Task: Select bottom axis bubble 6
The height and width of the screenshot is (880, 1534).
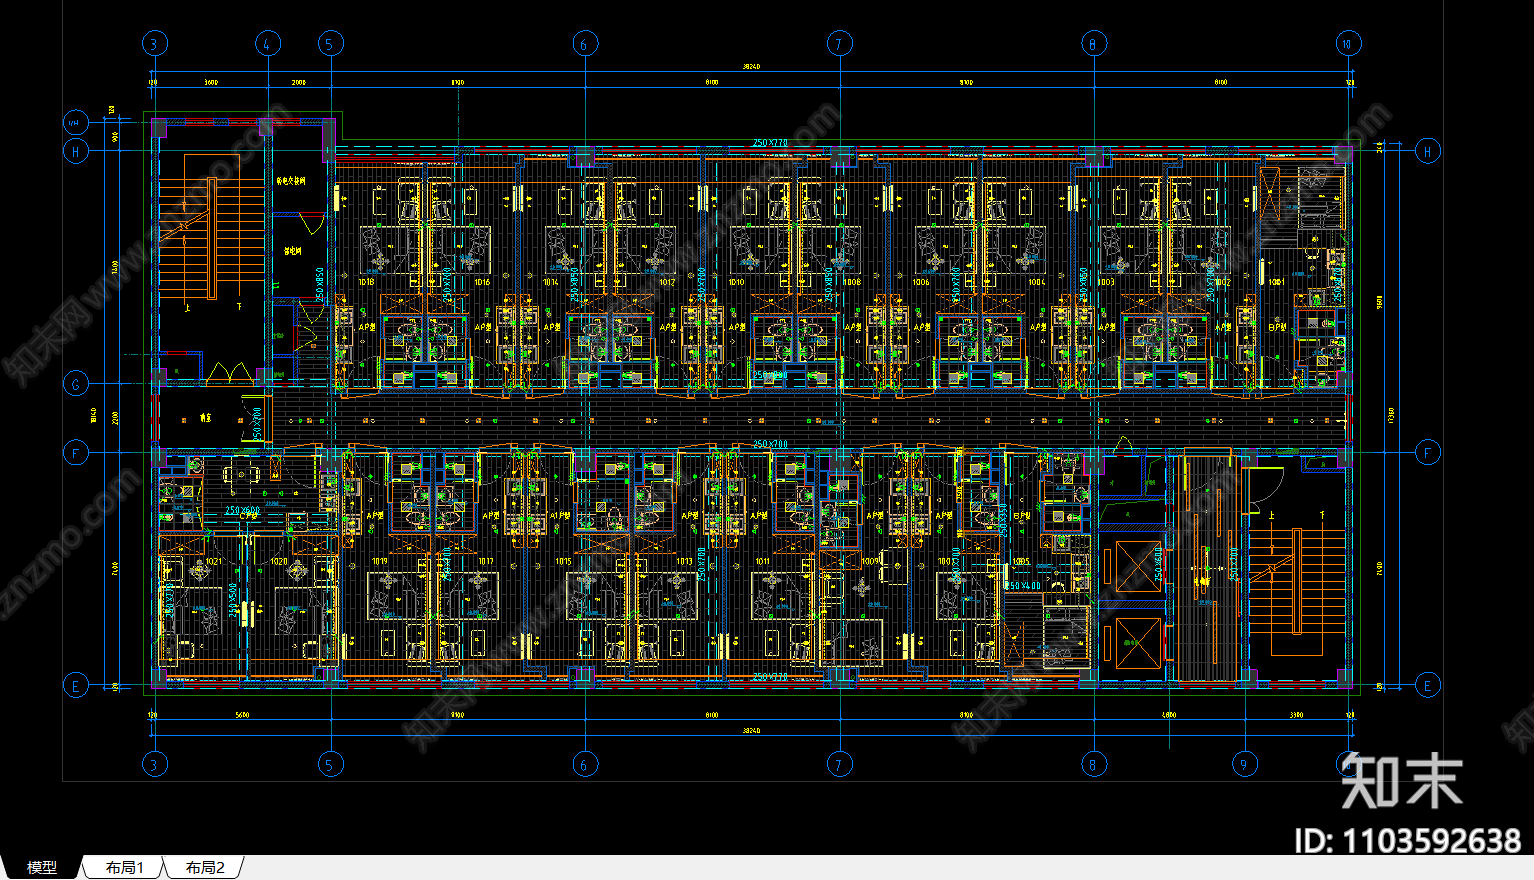Action: pyautogui.click(x=585, y=765)
